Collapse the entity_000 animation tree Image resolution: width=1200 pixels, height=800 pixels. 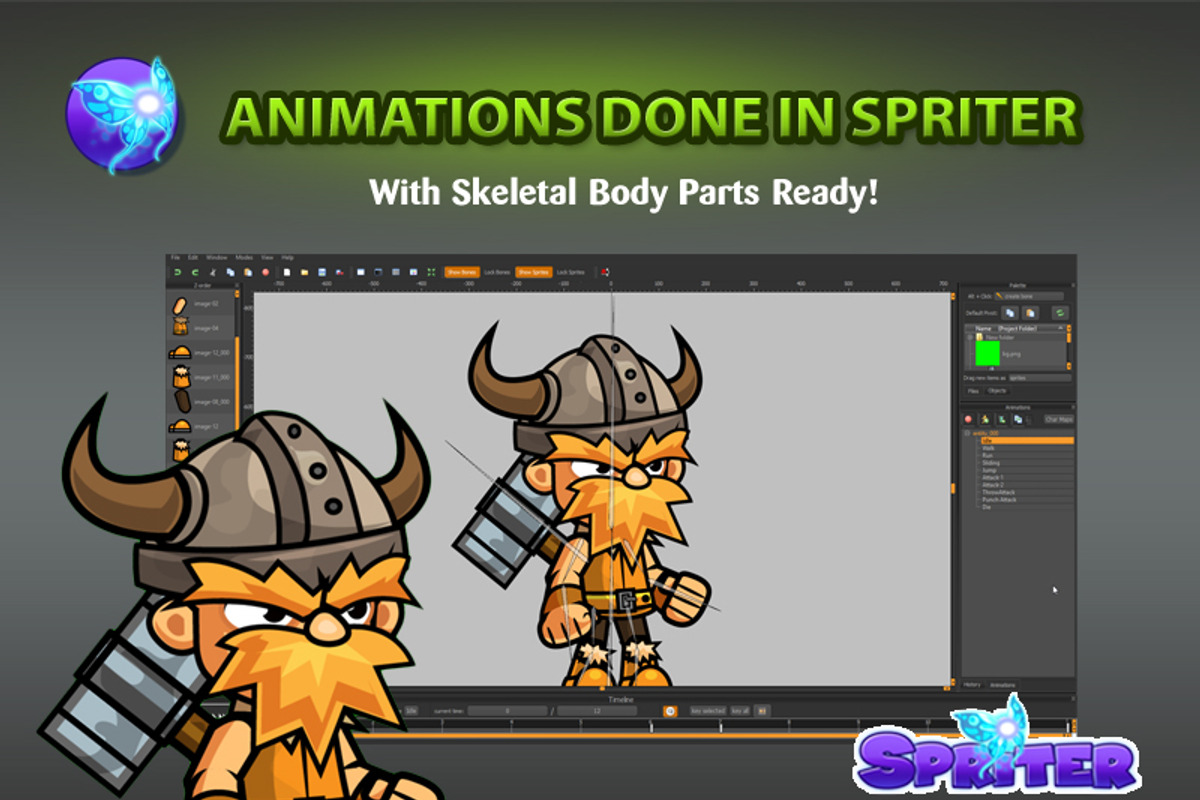click(966, 432)
